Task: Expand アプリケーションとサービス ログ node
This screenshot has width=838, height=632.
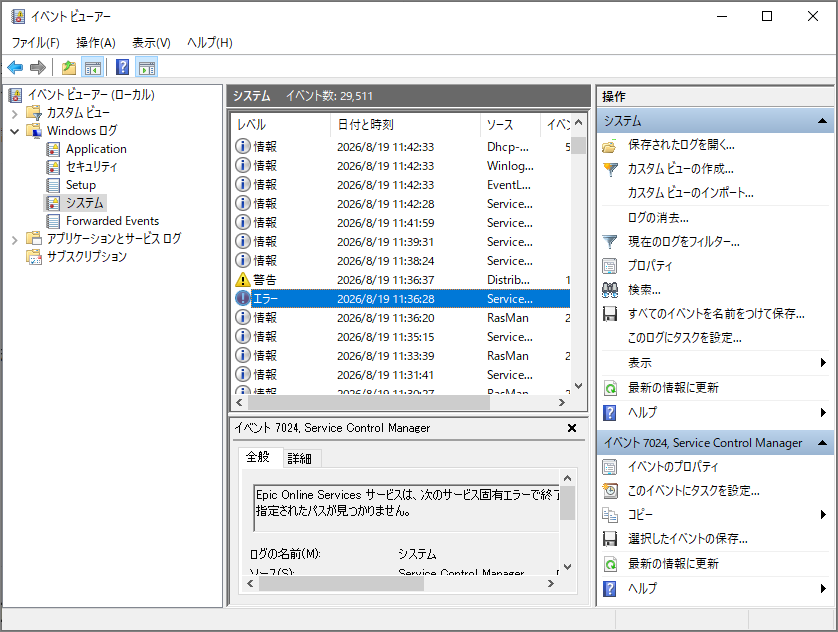Action: click(14, 240)
